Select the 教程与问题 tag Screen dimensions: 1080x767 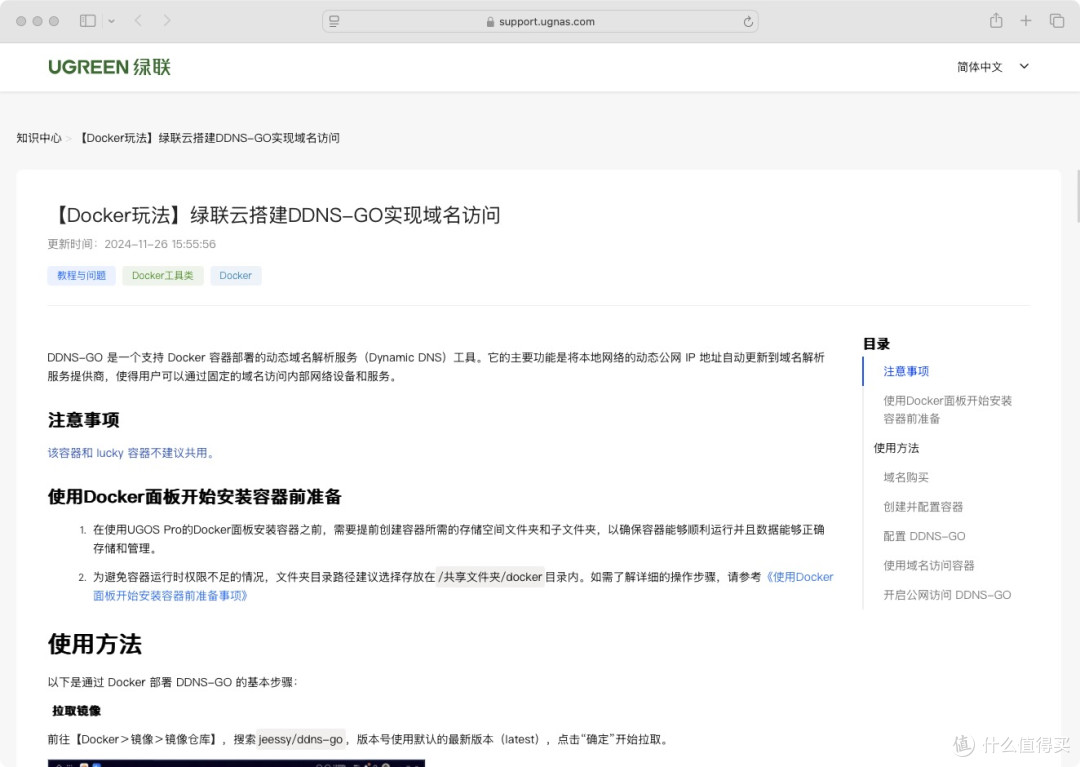coord(81,275)
